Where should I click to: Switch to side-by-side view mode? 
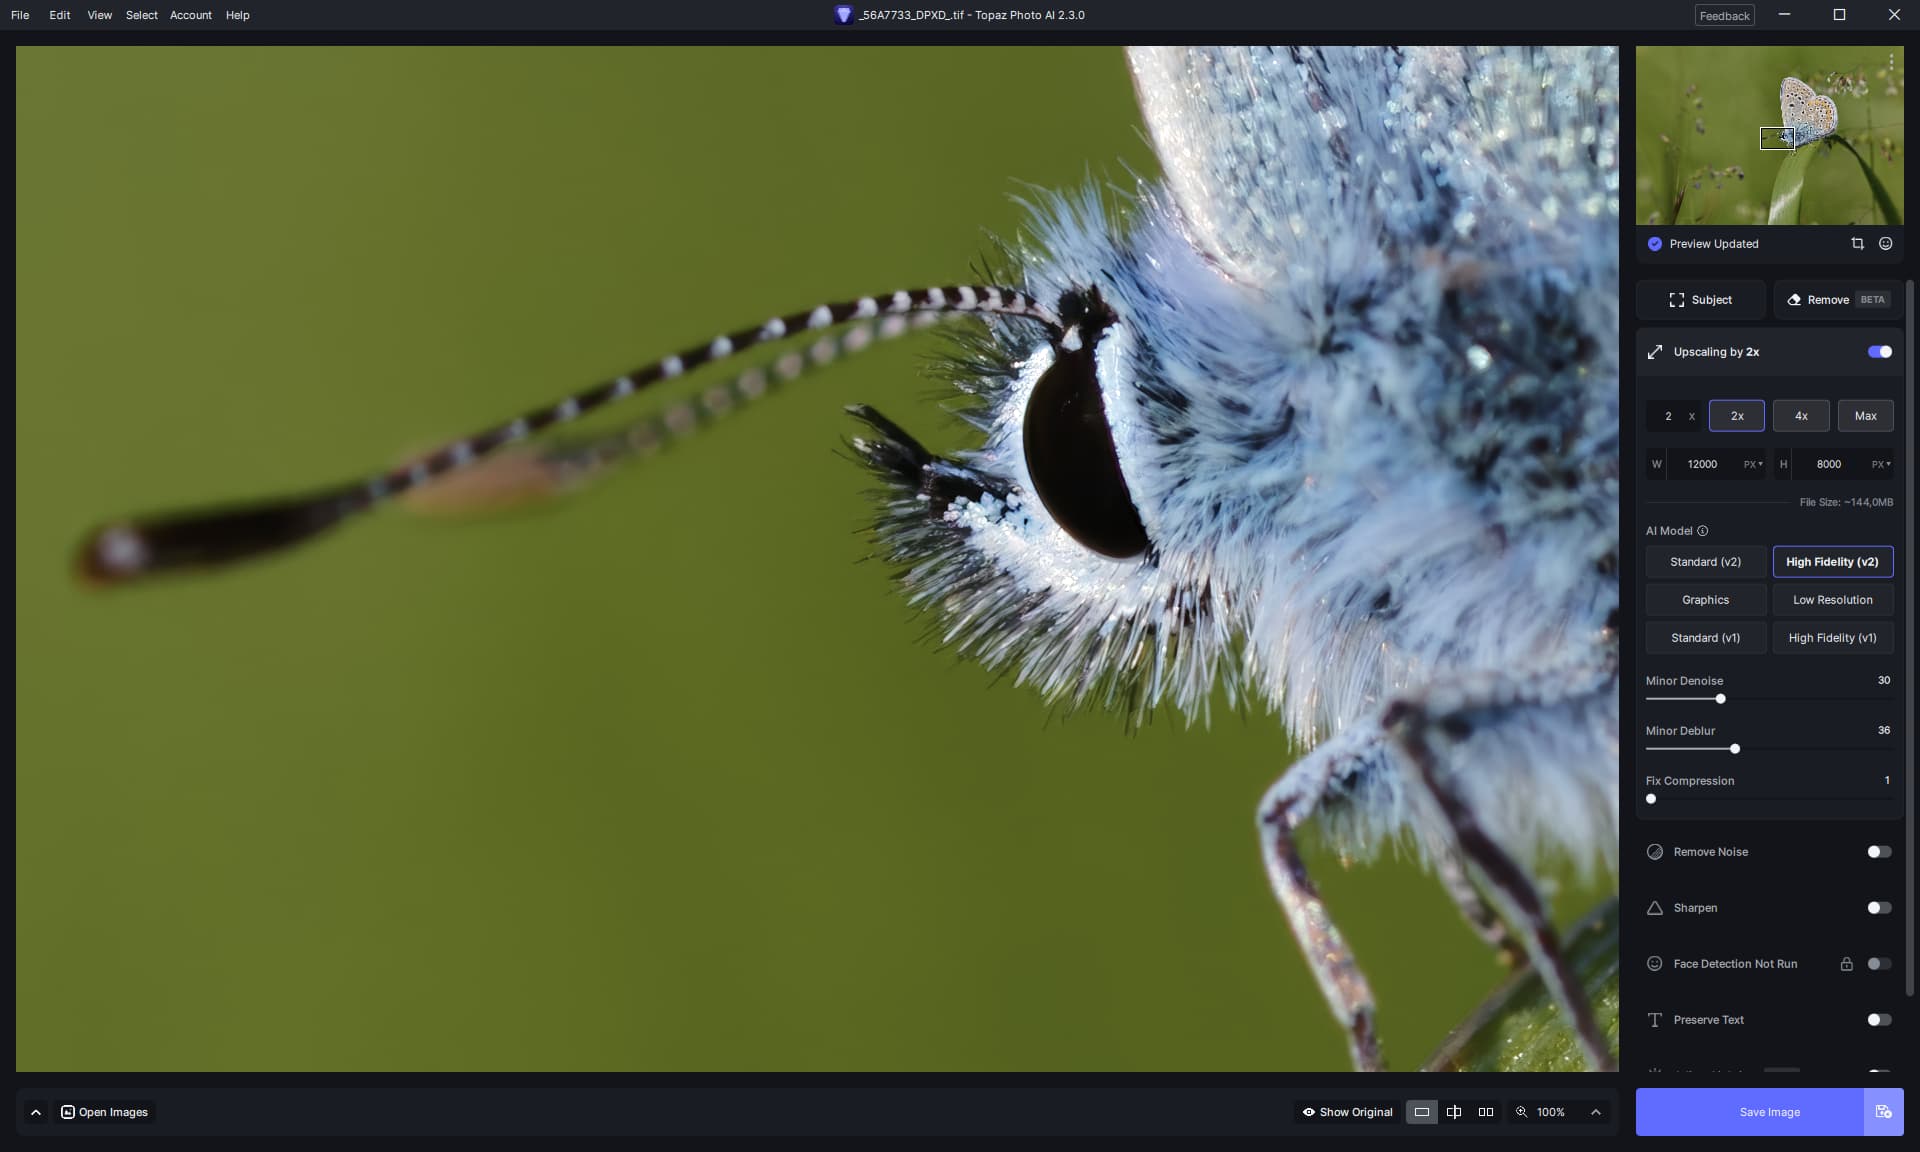pos(1486,1112)
